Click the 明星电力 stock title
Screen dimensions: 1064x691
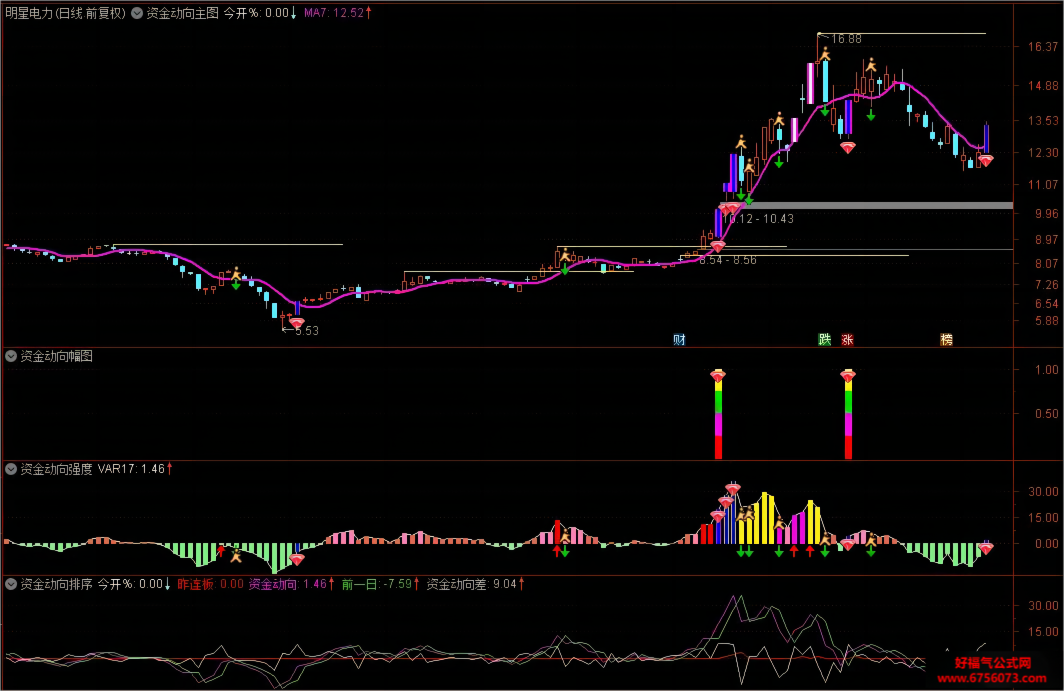(x=28, y=13)
